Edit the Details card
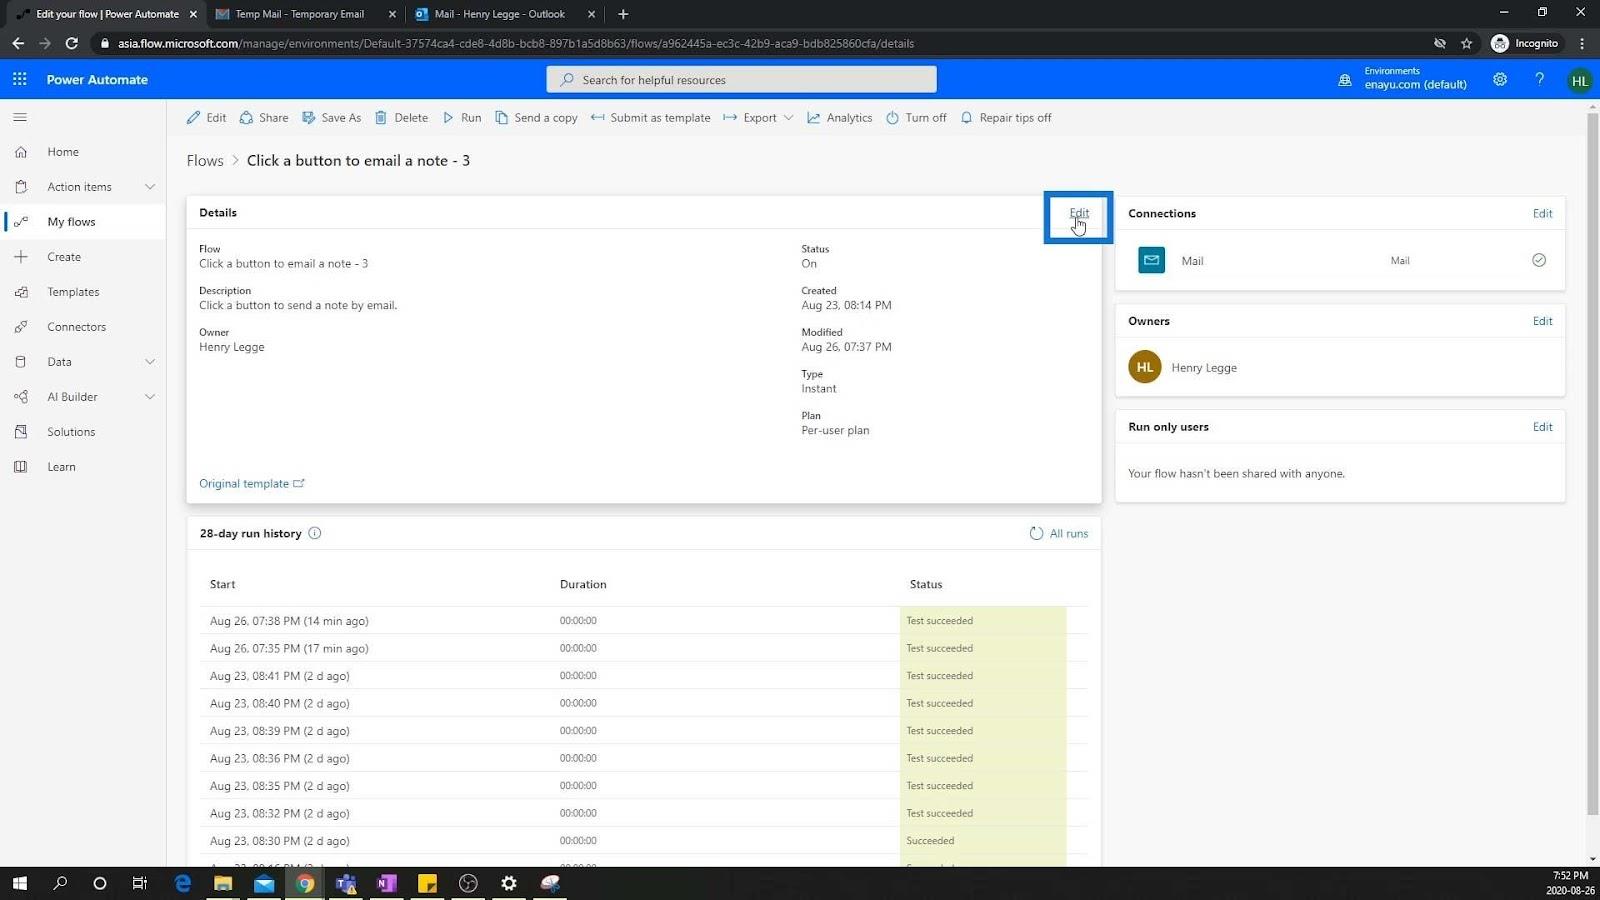This screenshot has height=900, width=1600. (x=1079, y=213)
